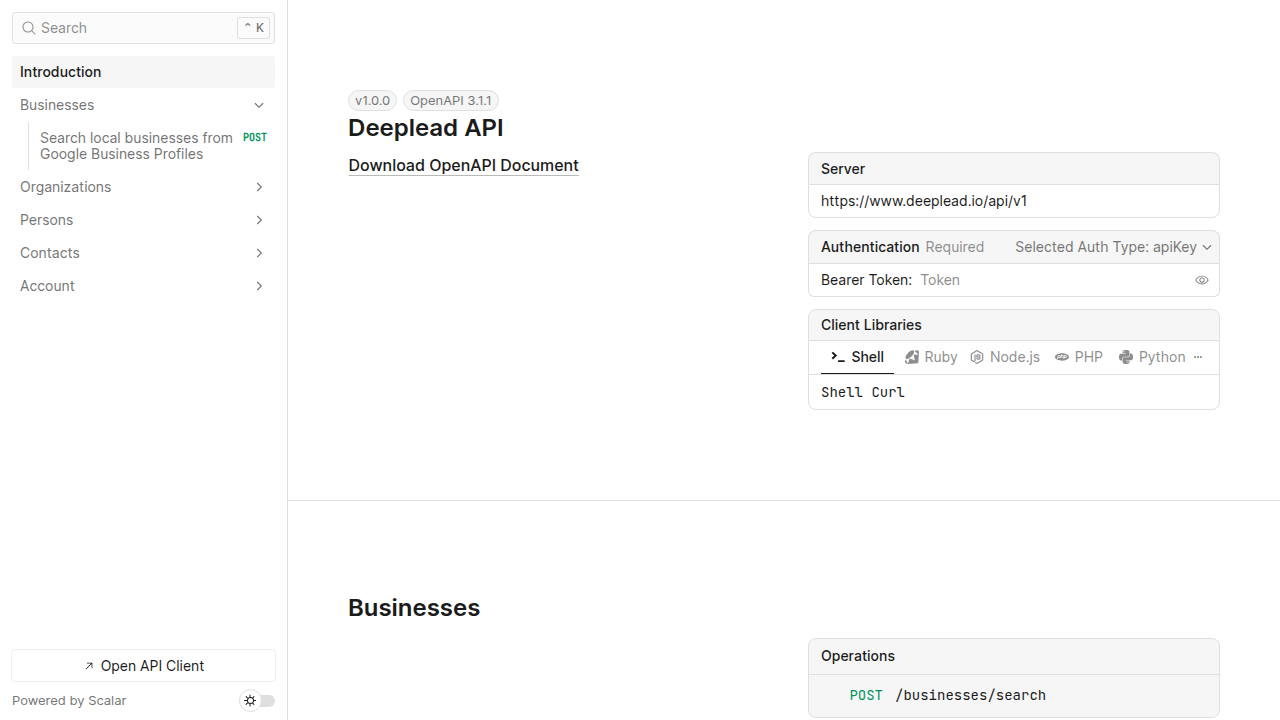Click the ⌃K keyboard shortcut badge

click(254, 28)
